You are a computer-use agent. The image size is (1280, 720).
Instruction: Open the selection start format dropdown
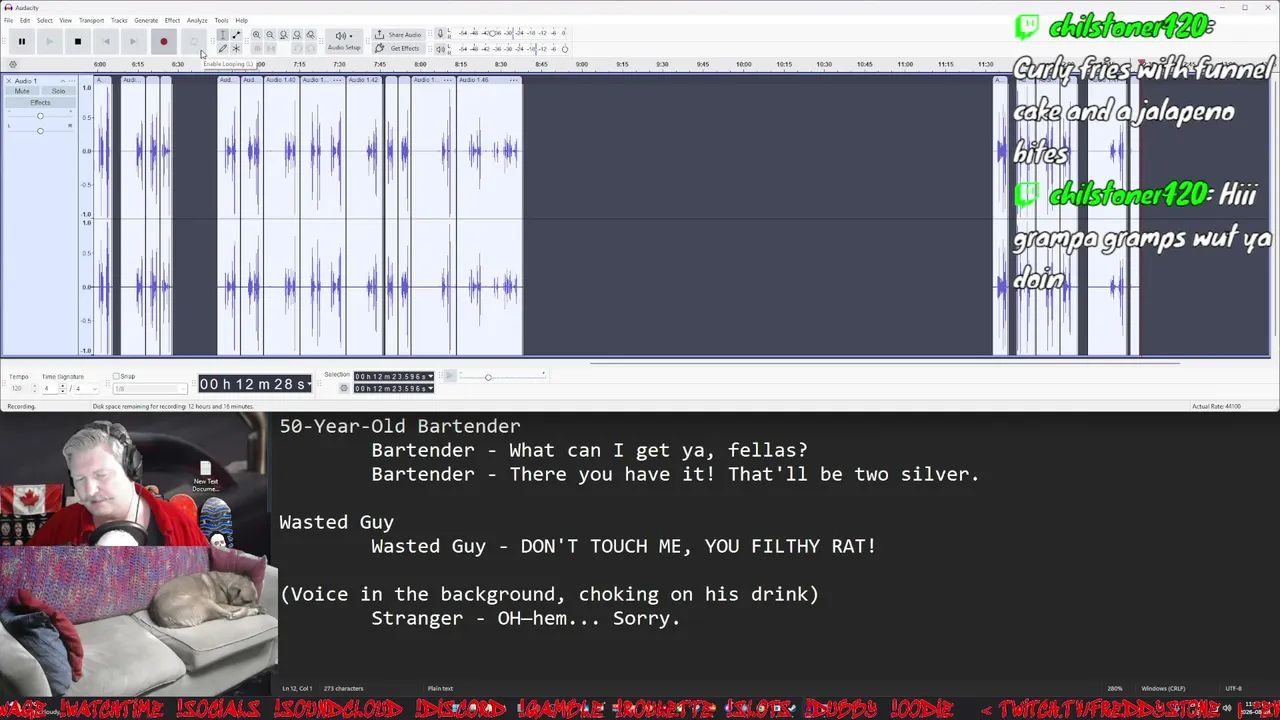coord(430,377)
